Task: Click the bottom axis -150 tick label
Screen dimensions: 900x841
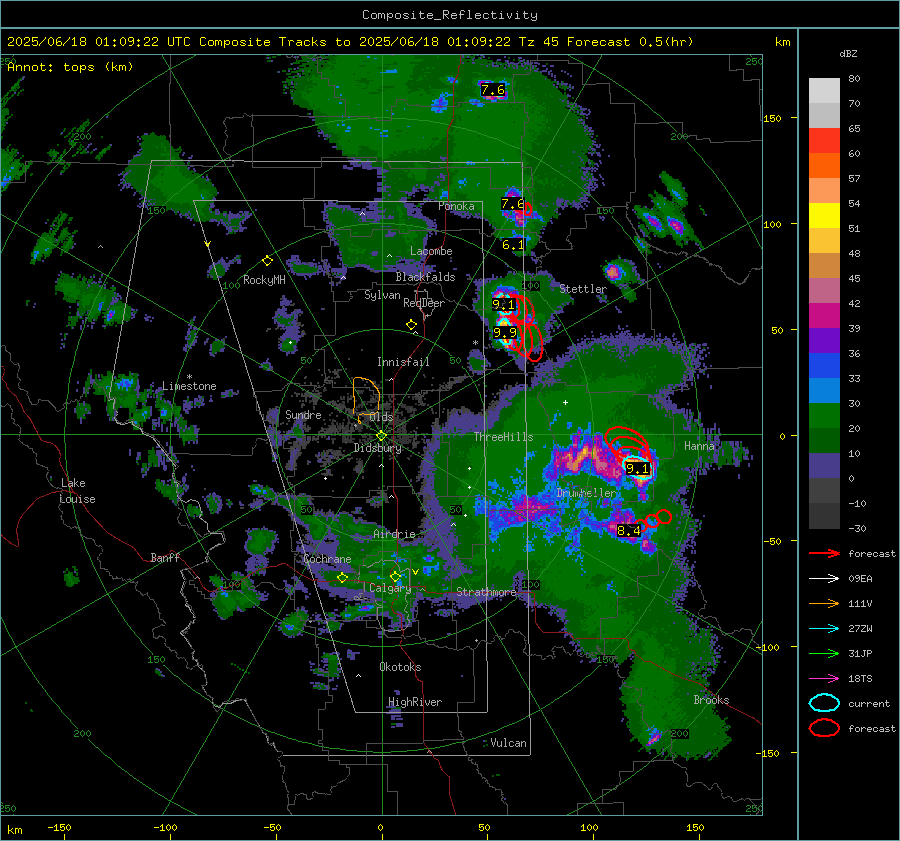Action: tap(59, 828)
